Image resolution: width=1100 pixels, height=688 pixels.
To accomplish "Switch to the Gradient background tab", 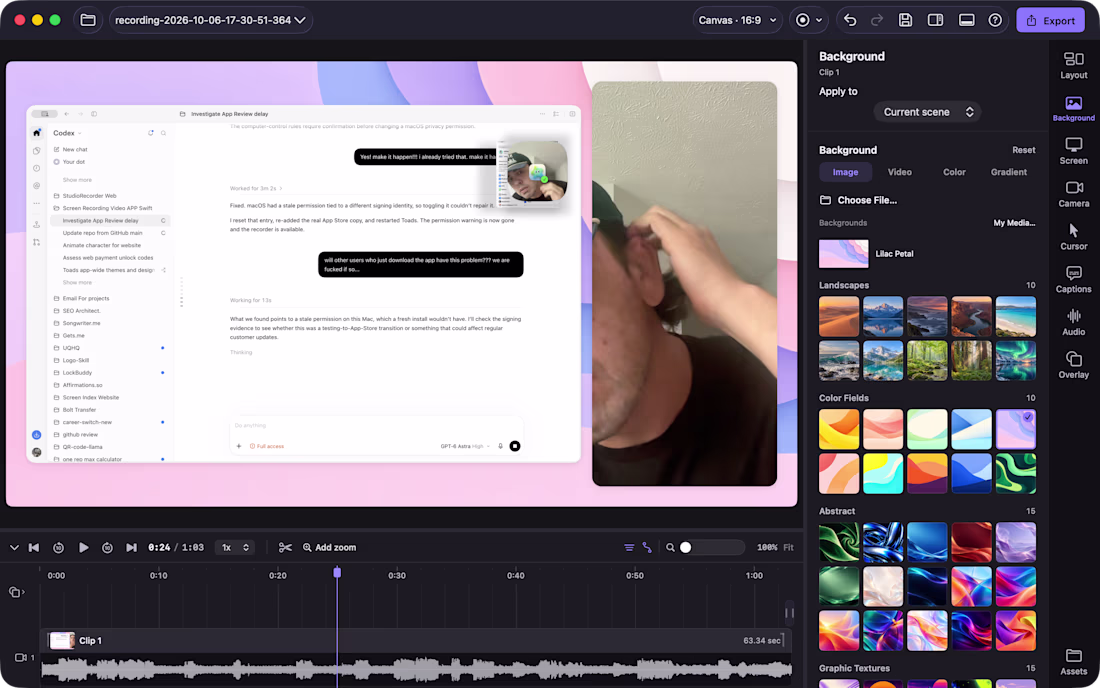I will (1009, 172).
